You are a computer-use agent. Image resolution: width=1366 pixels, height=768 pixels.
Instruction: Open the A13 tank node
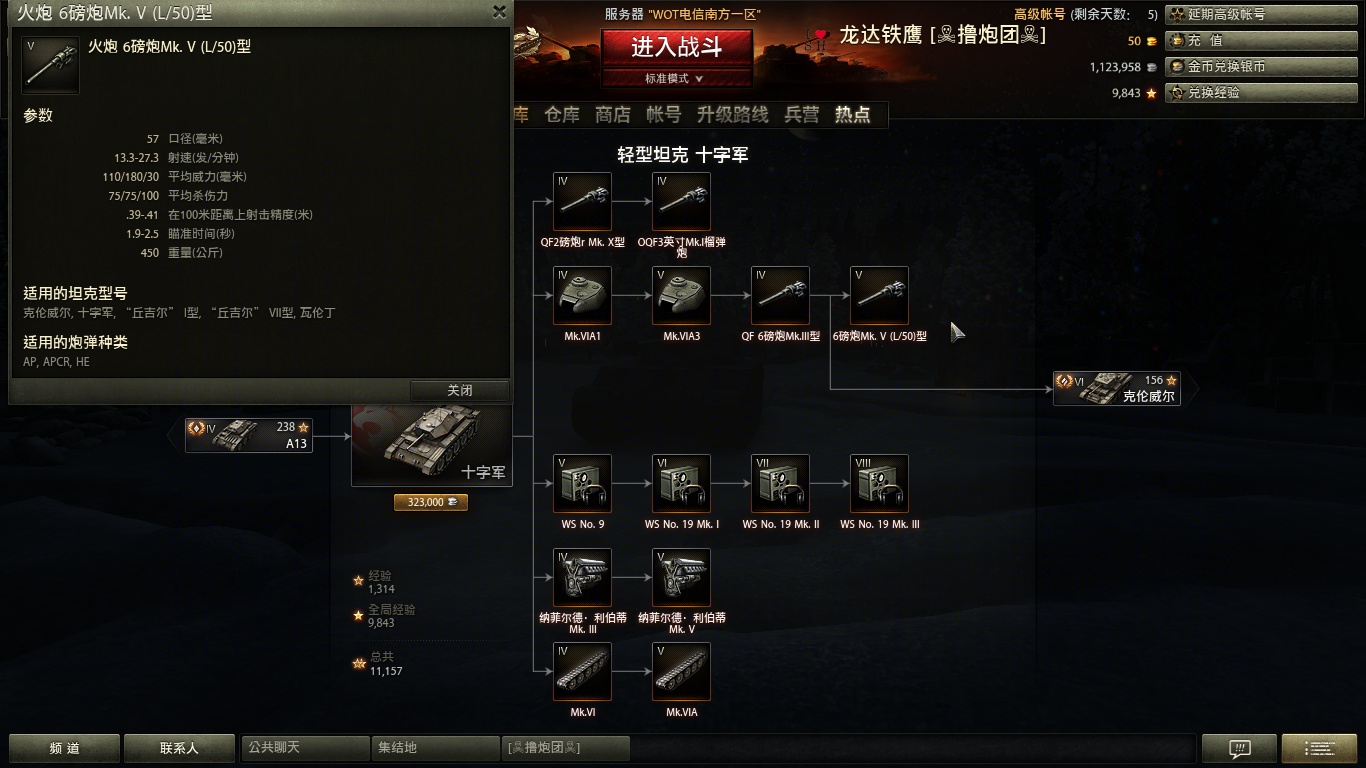[248, 435]
